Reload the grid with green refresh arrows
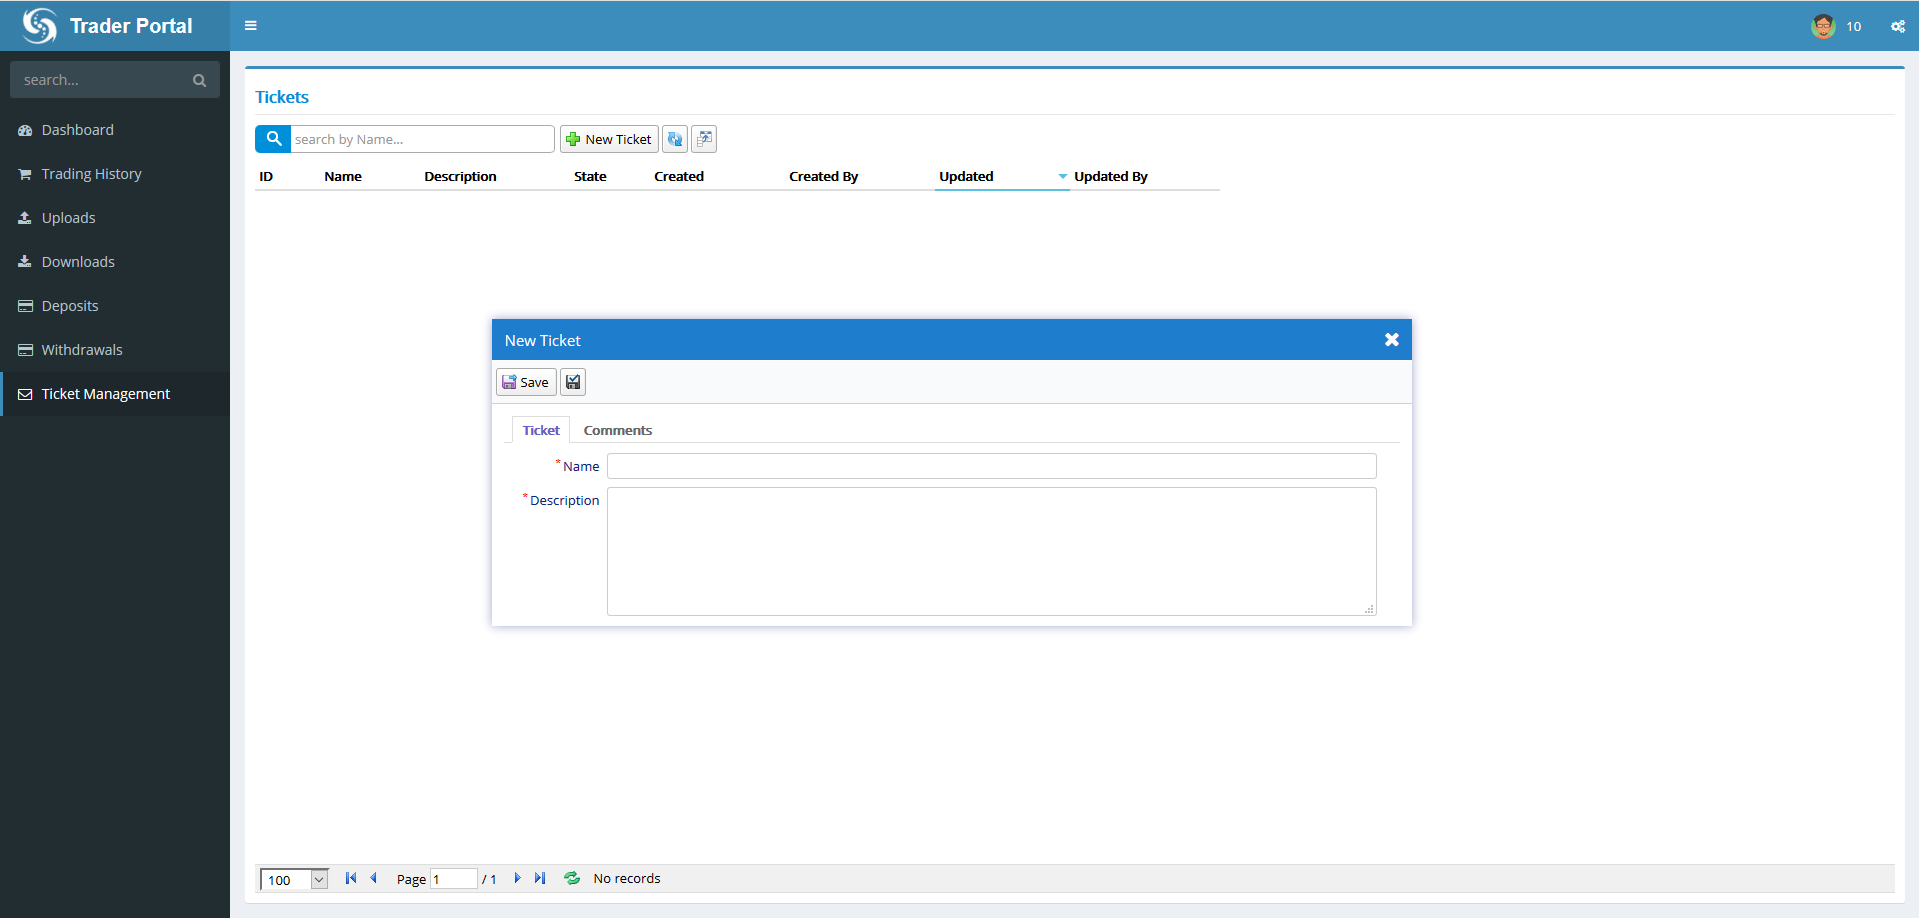The image size is (1919, 918). pos(572,878)
